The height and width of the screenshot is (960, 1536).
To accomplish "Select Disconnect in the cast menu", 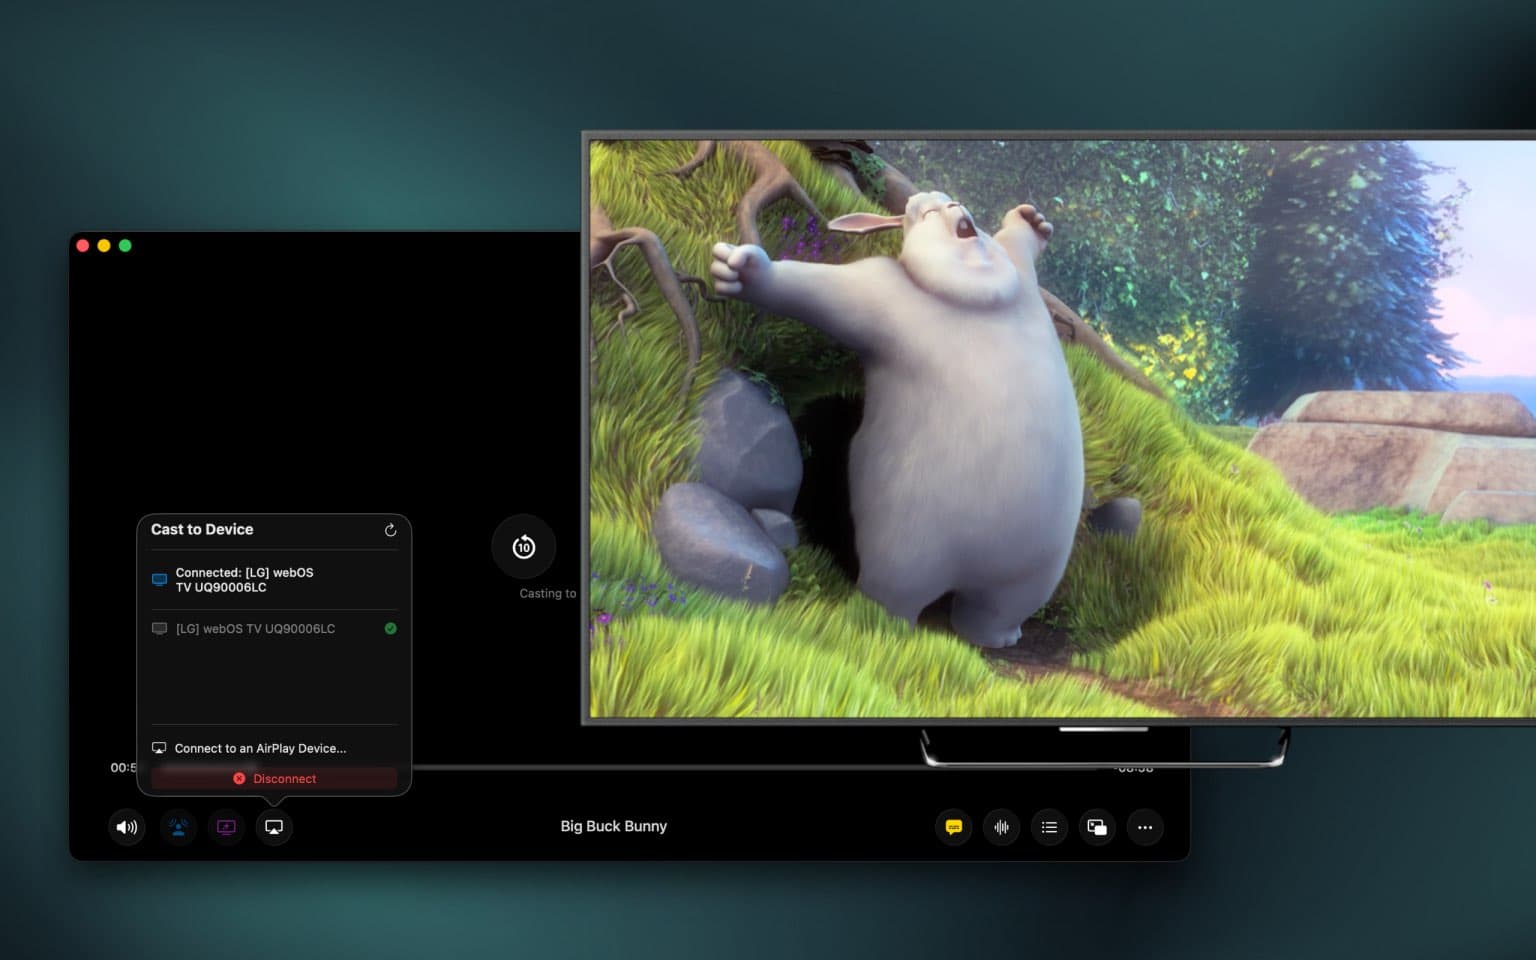I will pyautogui.click(x=274, y=778).
